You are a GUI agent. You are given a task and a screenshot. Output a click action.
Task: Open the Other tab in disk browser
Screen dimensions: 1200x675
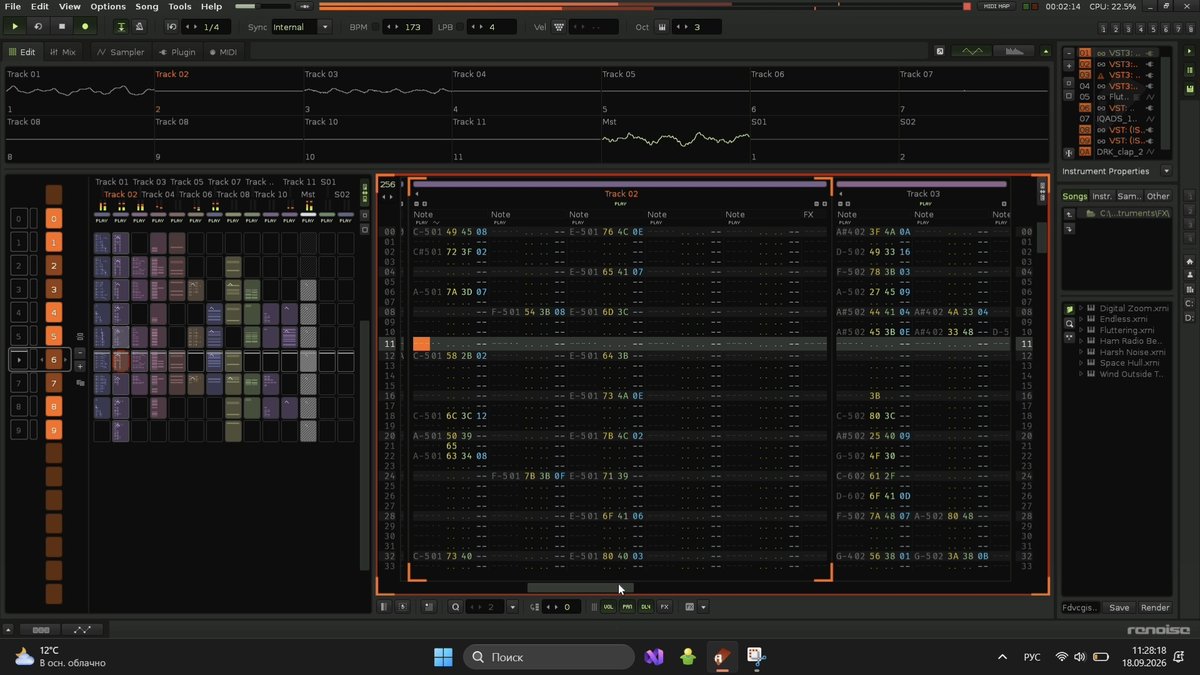(x=1158, y=196)
